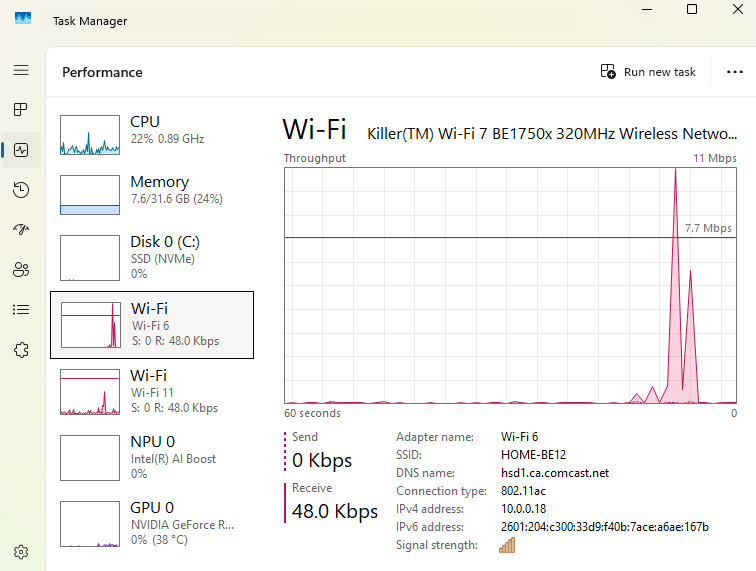Open the Startup apps page icon

pos(21,229)
